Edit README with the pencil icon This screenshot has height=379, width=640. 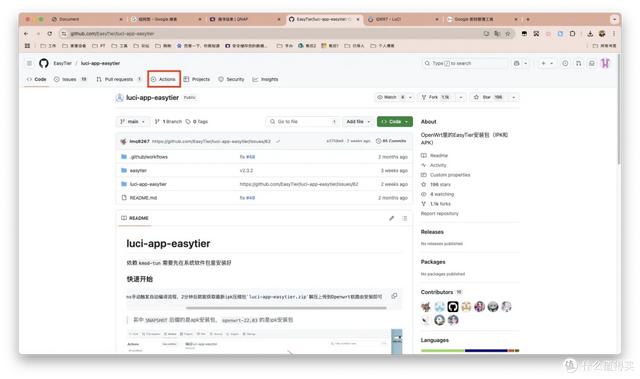392,218
